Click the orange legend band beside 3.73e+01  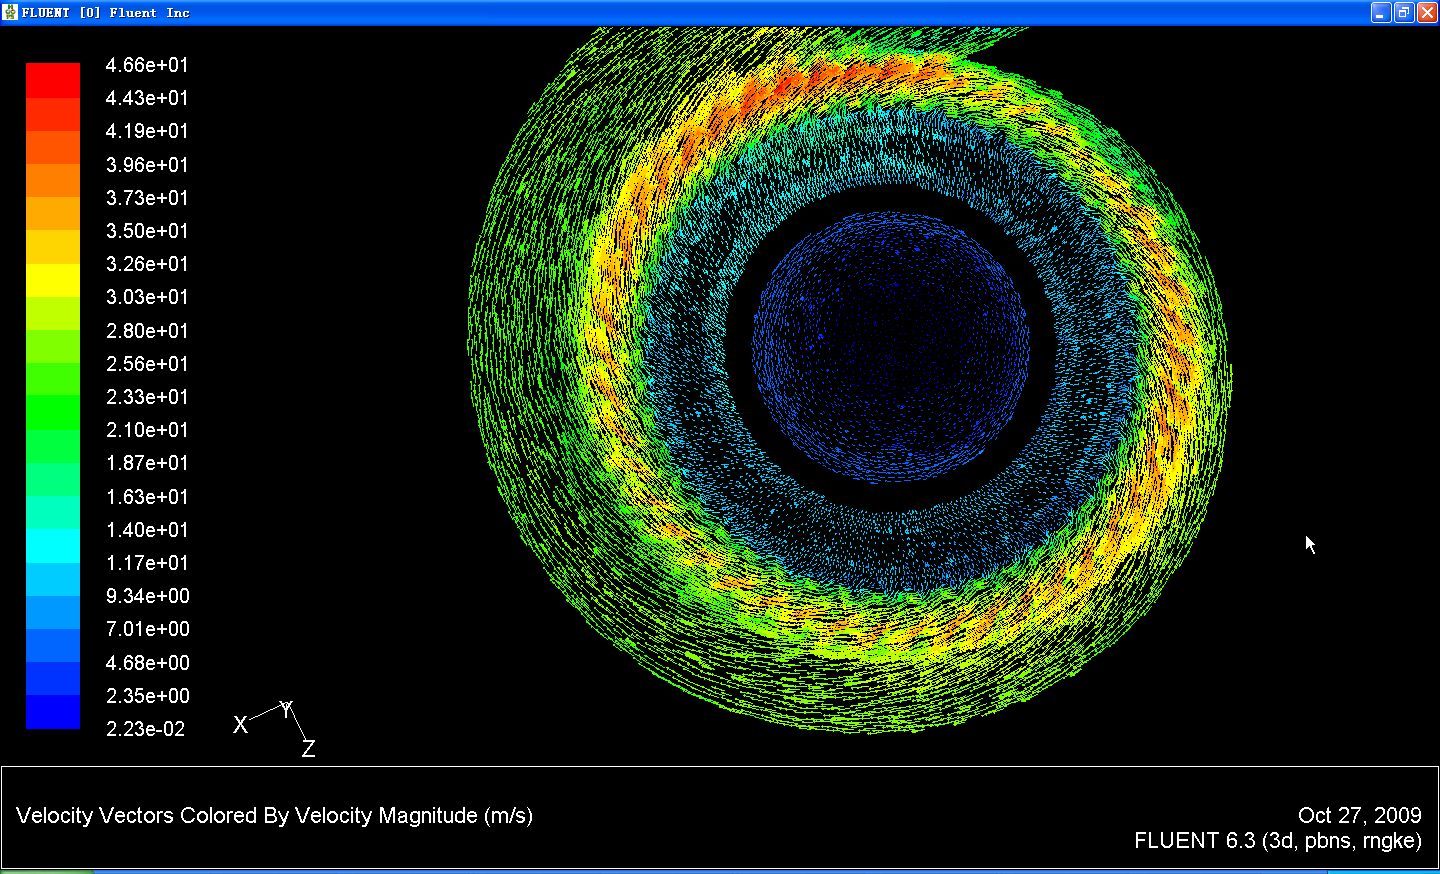coord(53,181)
